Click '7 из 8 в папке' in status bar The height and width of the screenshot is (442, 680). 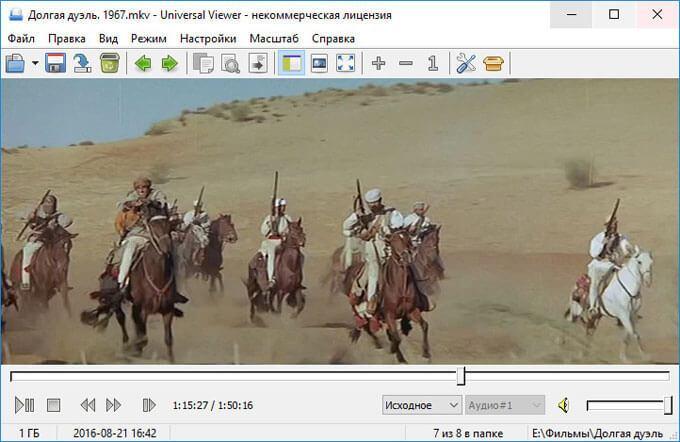[x=468, y=433]
